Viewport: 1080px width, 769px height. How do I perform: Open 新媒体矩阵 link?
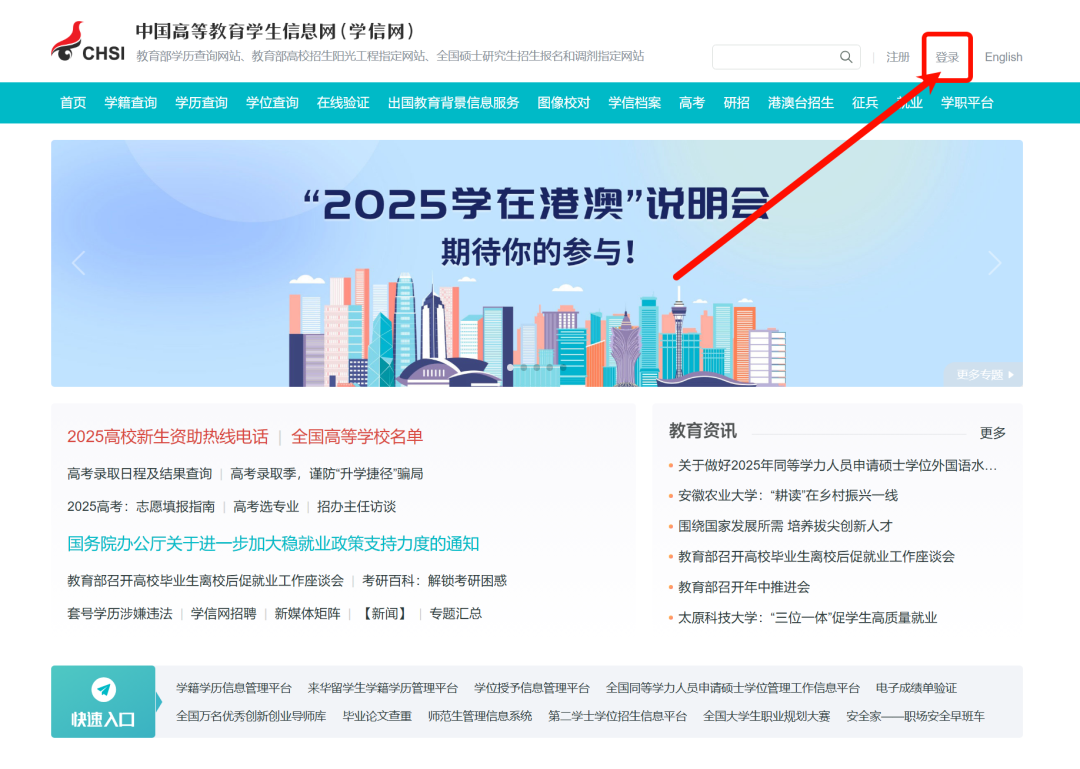point(307,614)
